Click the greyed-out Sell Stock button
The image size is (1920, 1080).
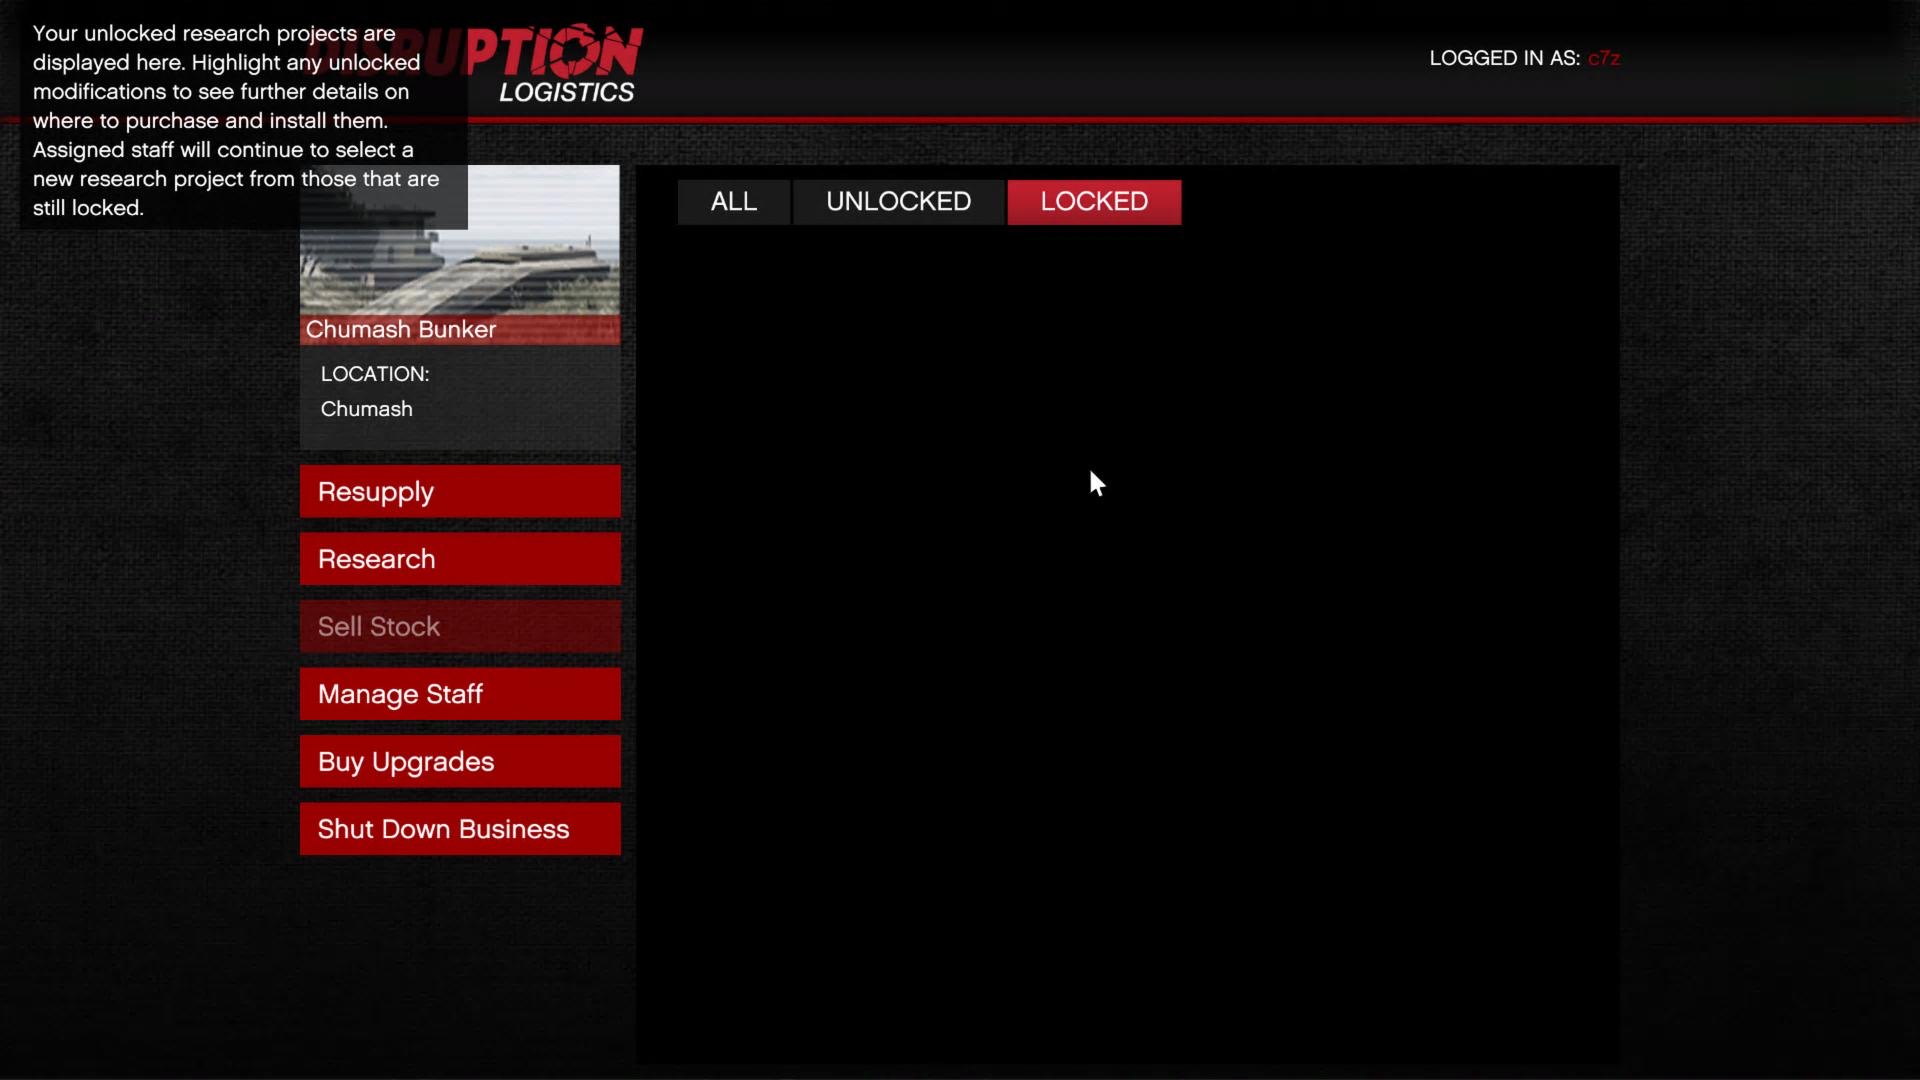460,627
